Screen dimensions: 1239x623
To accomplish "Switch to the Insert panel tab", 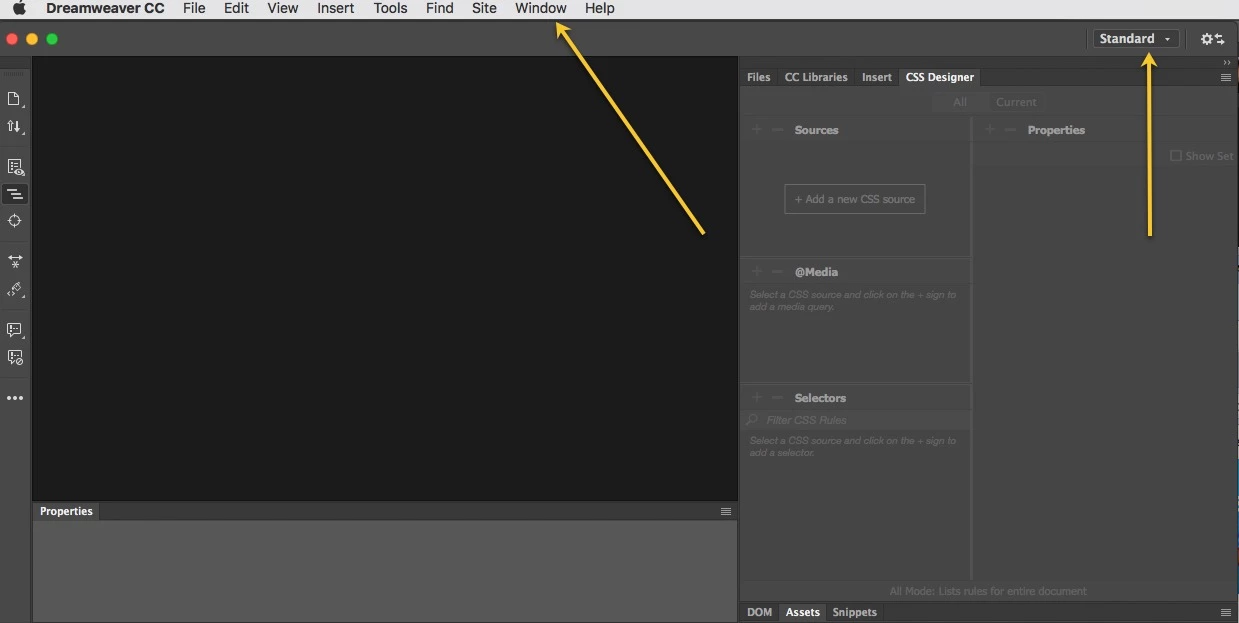I will click(x=877, y=77).
